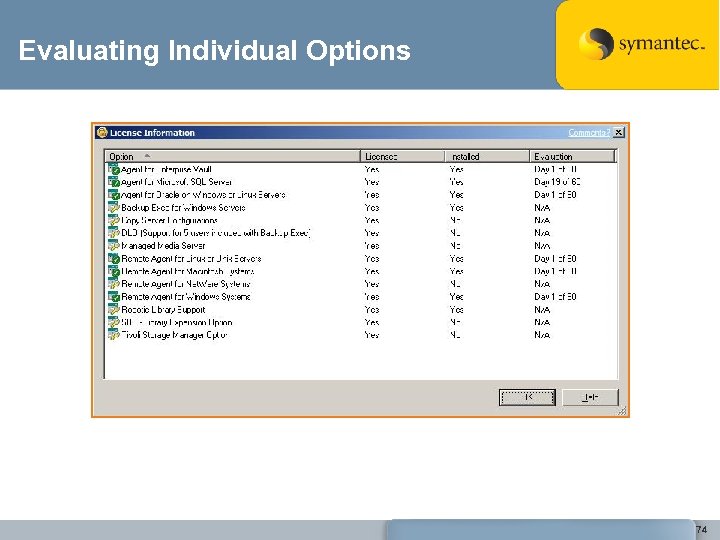Viewport: 720px width, 540px height.
Task: Click the Managed Media Server row icon
Action: tap(114, 246)
